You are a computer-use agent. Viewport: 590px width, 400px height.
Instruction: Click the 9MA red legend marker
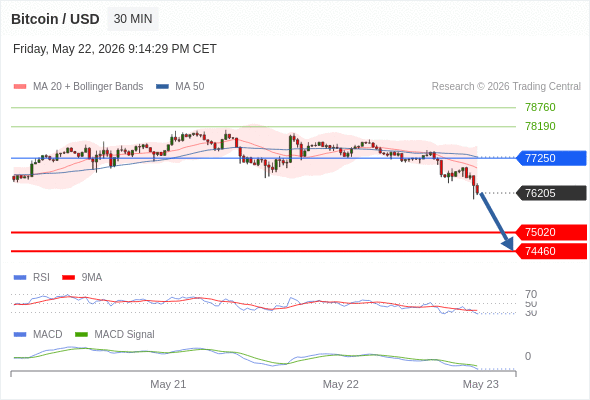point(68,278)
